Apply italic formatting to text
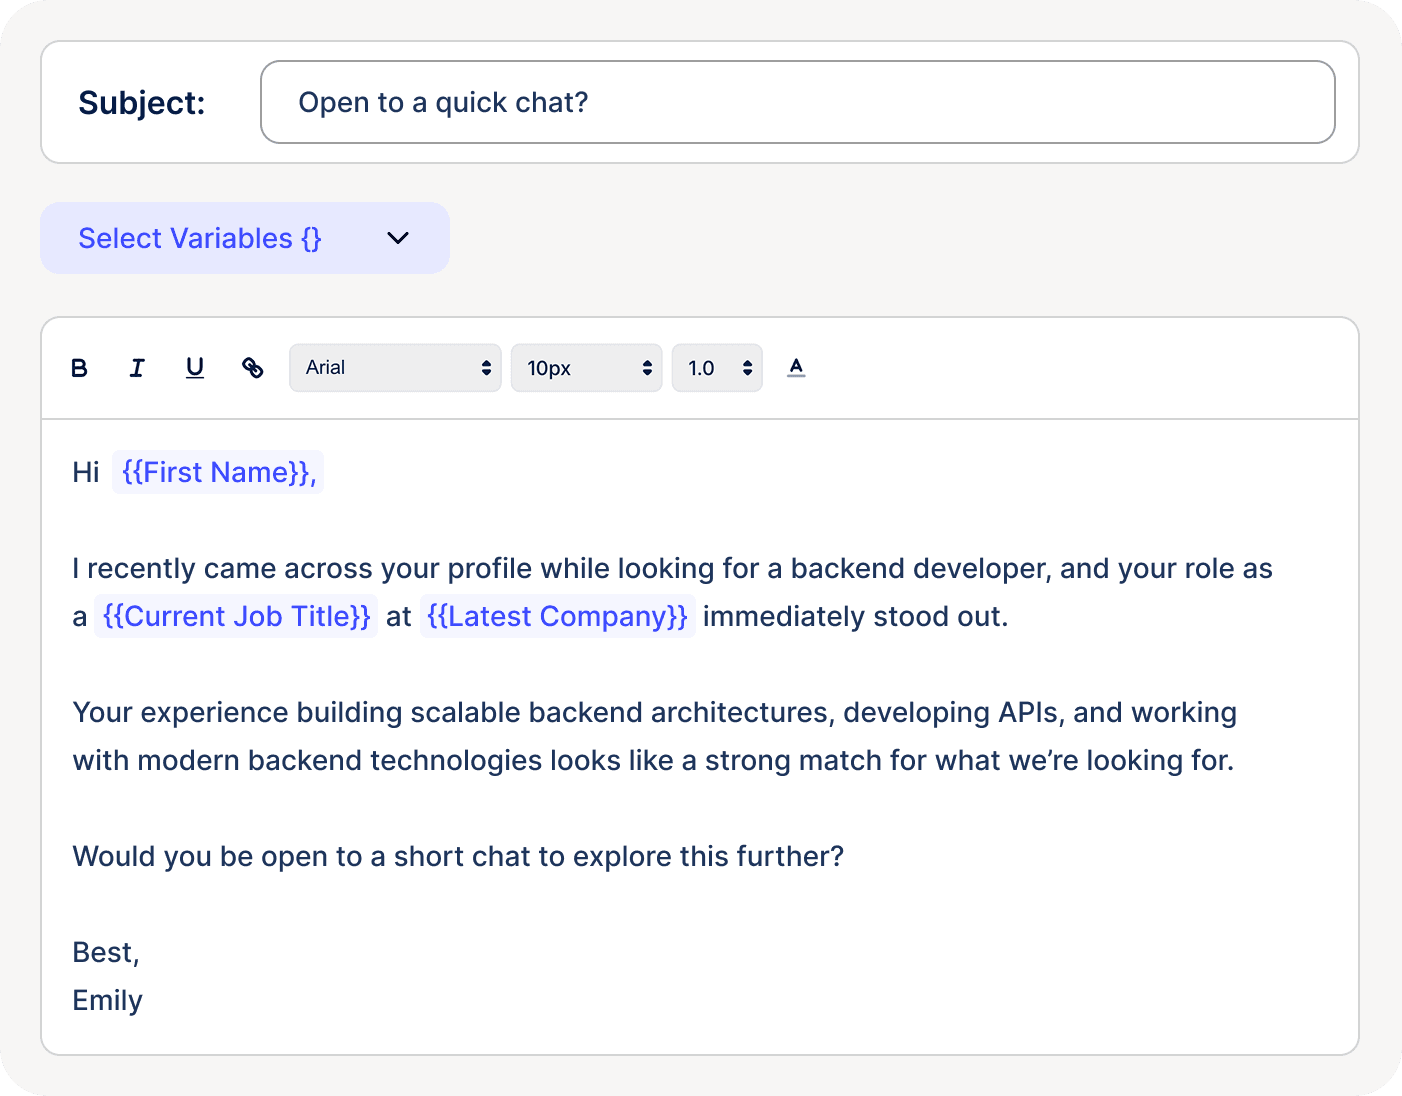1402x1096 pixels. [137, 368]
